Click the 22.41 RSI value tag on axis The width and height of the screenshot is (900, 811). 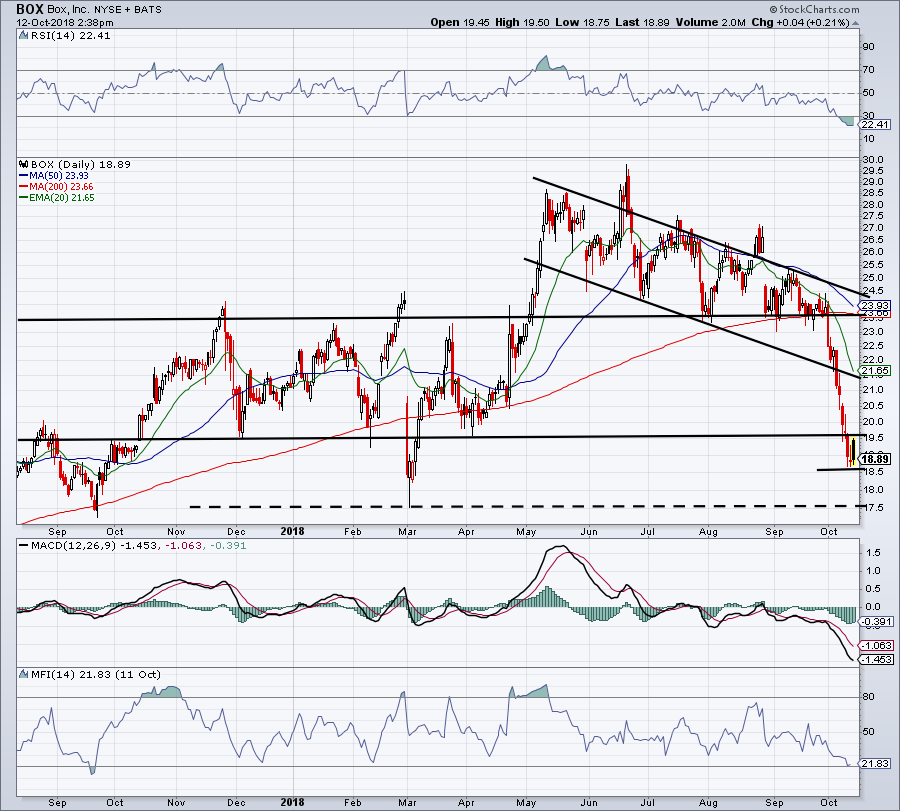[x=876, y=125]
